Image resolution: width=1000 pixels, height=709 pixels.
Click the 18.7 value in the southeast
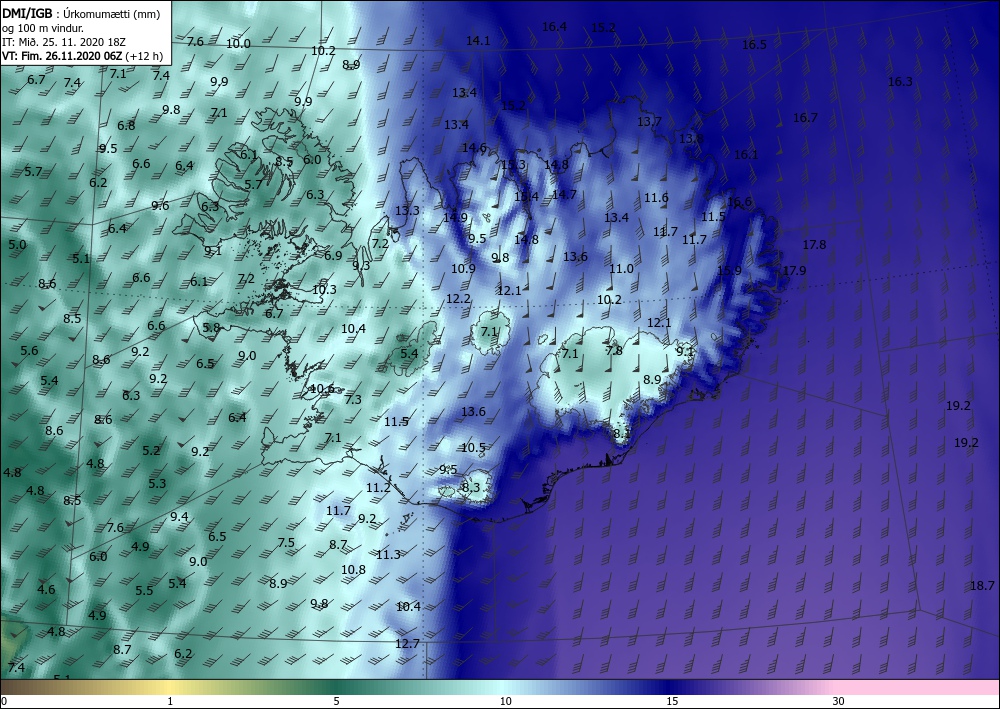click(982, 586)
